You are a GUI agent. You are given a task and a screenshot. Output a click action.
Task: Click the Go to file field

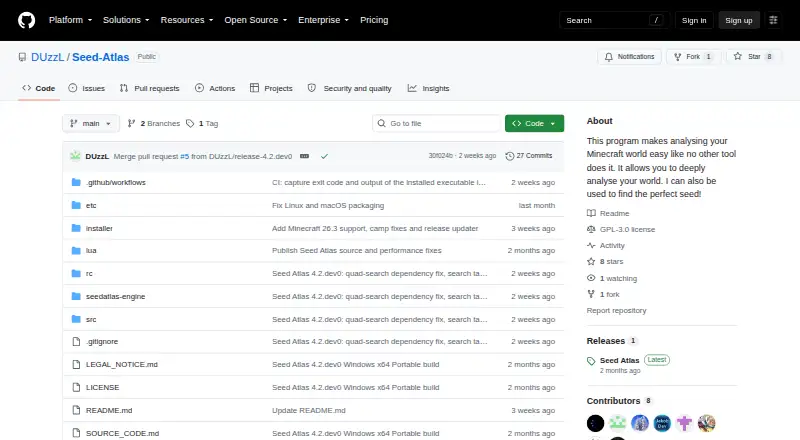[x=437, y=124]
